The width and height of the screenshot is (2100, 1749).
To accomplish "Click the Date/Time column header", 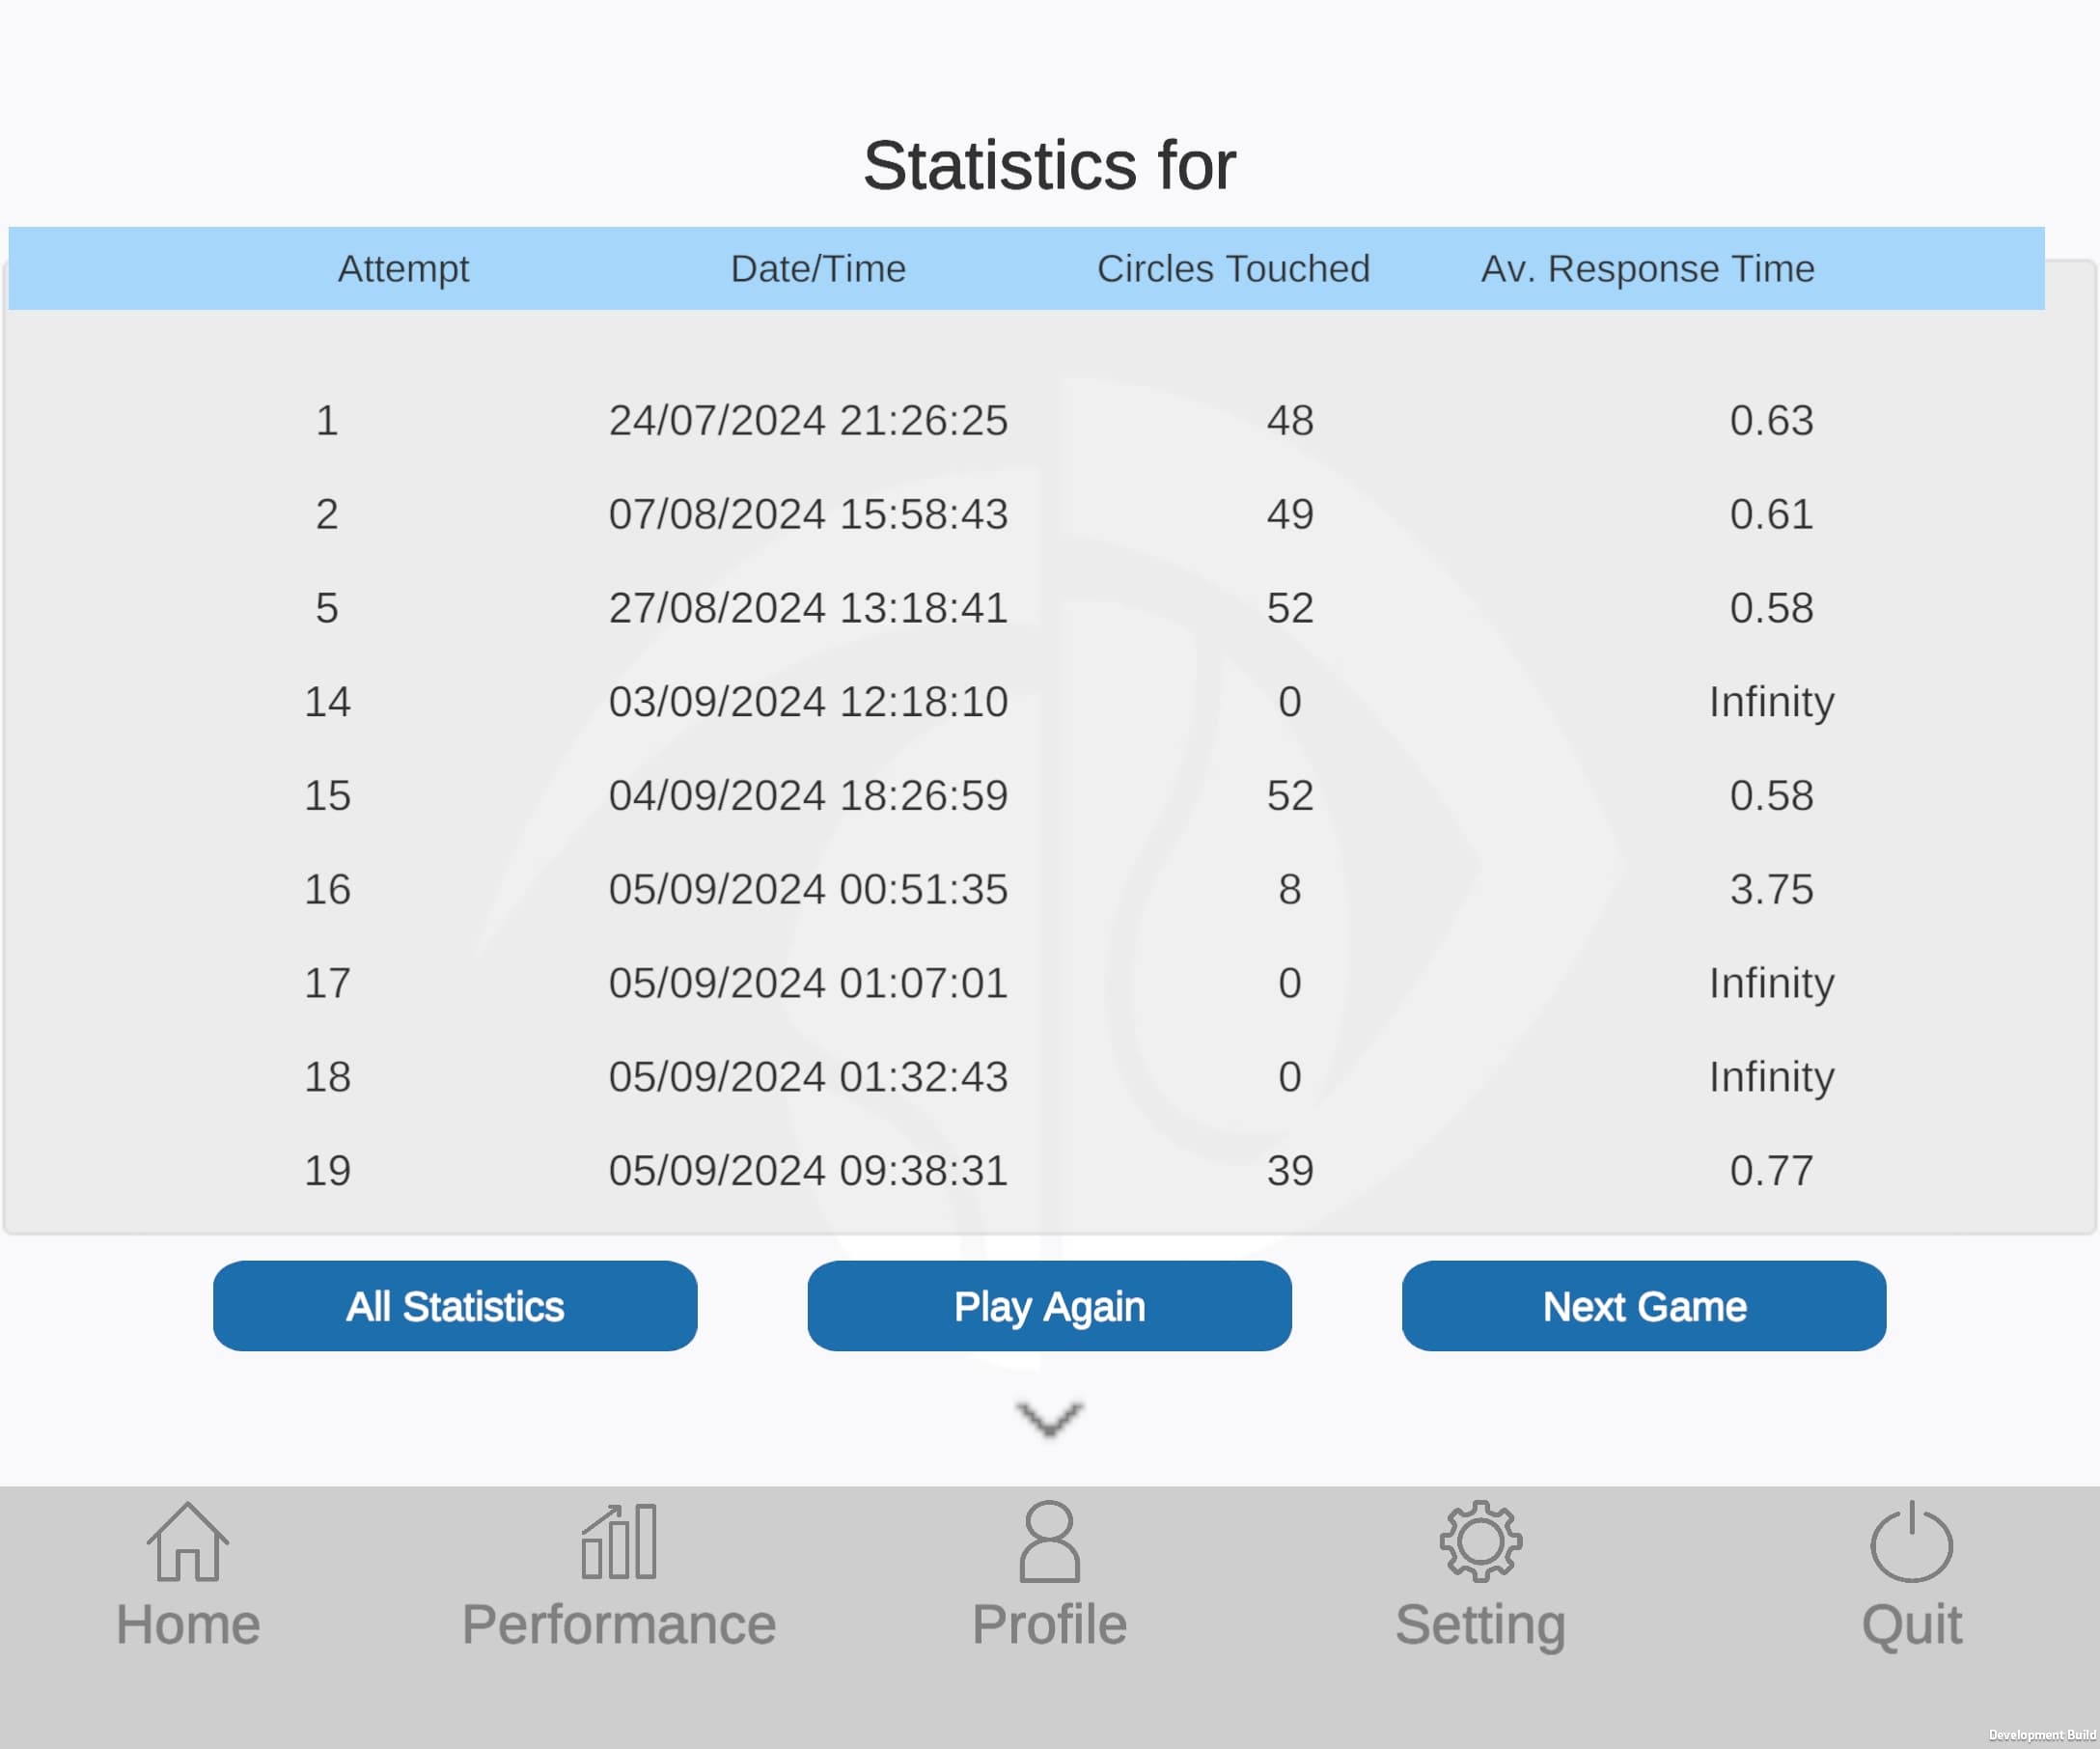I will tap(818, 269).
